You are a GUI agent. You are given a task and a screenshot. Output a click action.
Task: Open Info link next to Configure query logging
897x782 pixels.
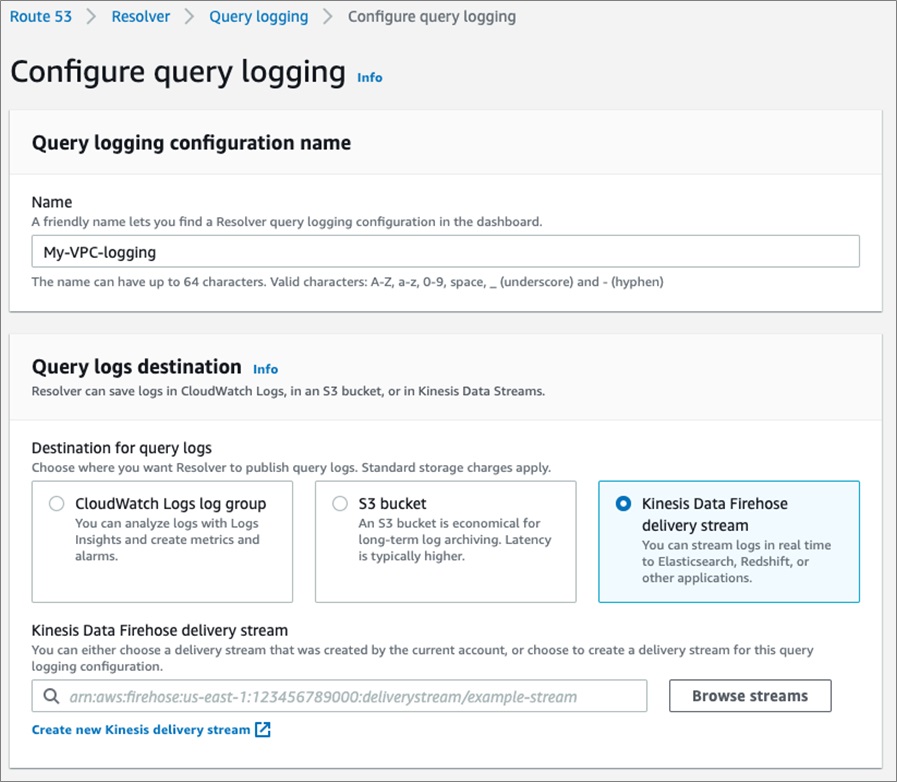click(370, 77)
